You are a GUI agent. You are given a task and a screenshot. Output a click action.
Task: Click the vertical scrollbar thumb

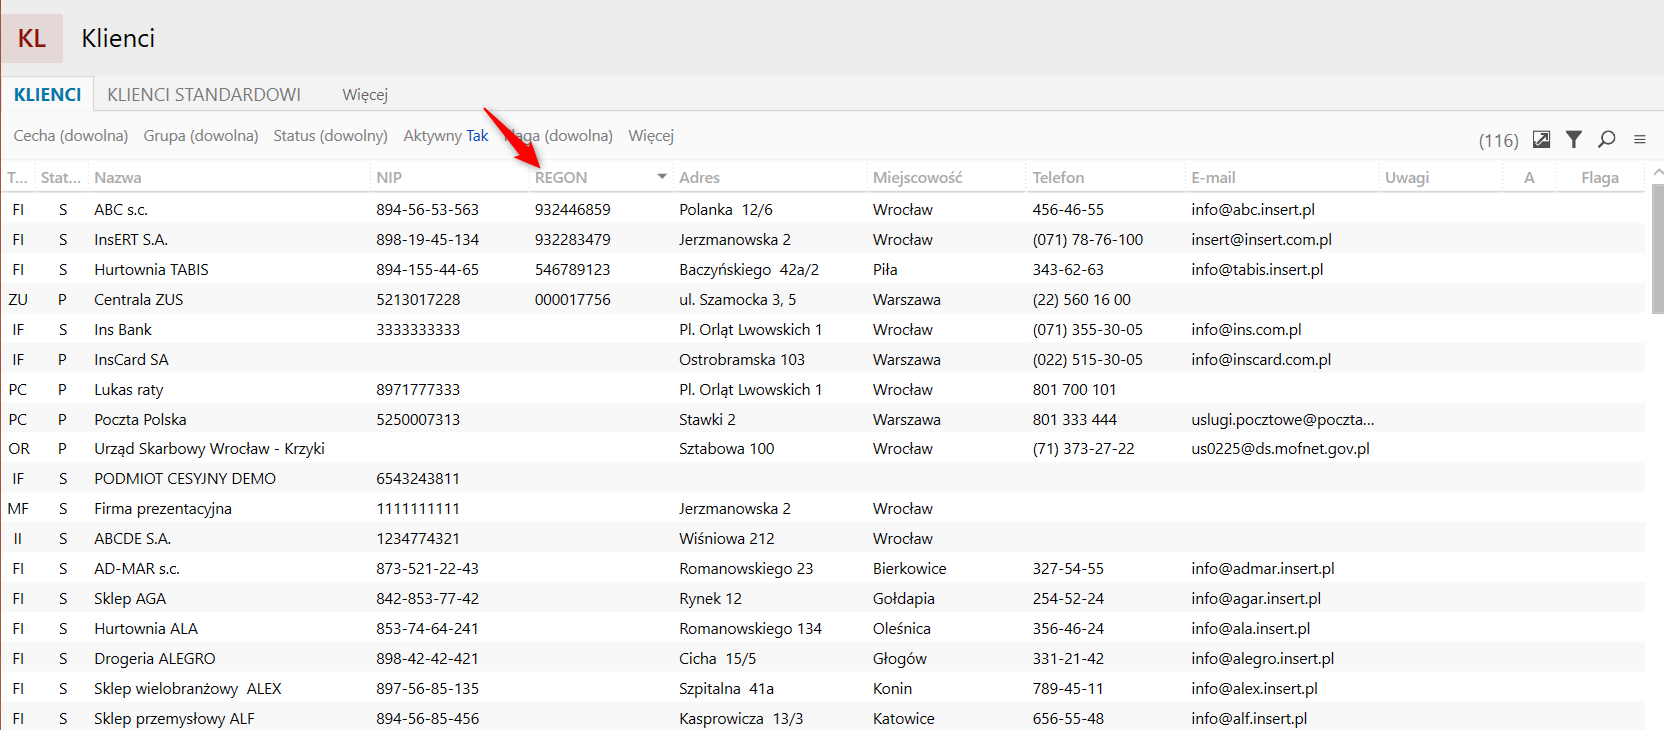(1658, 249)
